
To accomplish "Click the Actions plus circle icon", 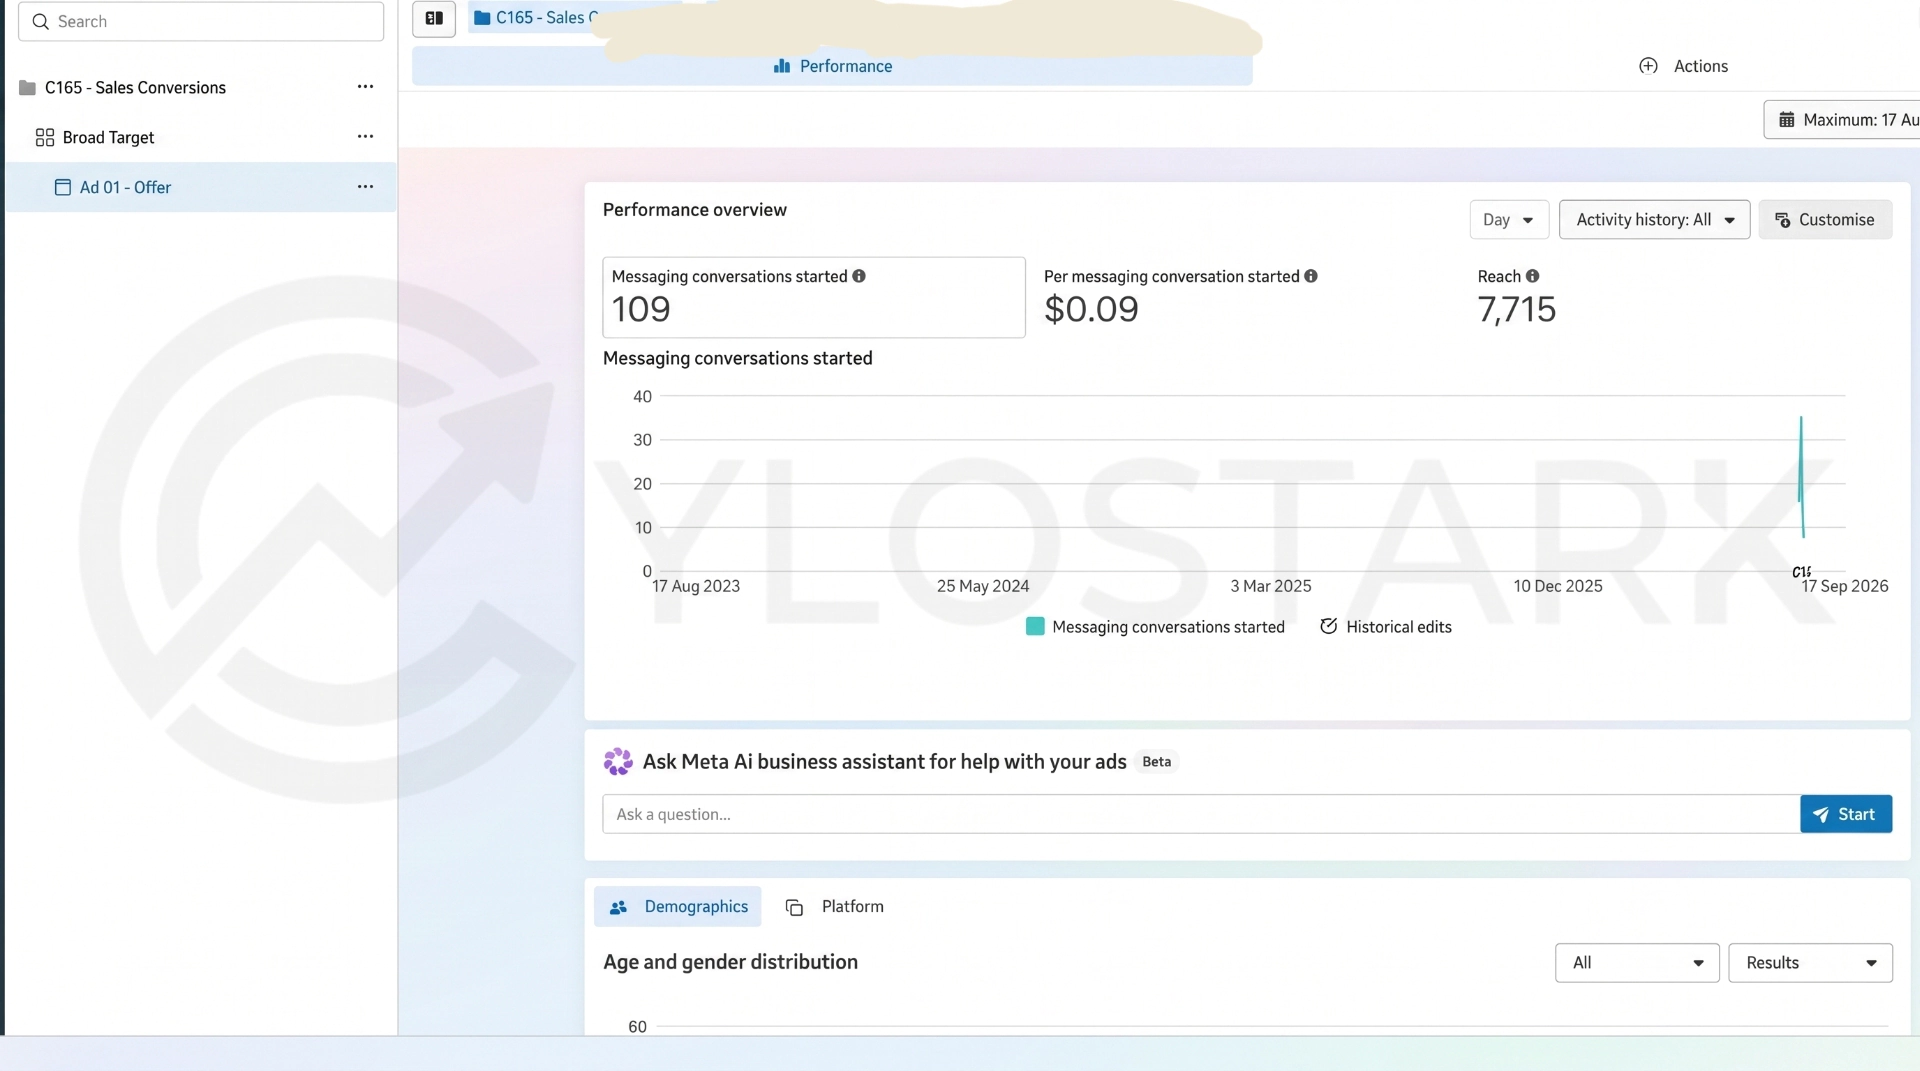I will point(1649,66).
